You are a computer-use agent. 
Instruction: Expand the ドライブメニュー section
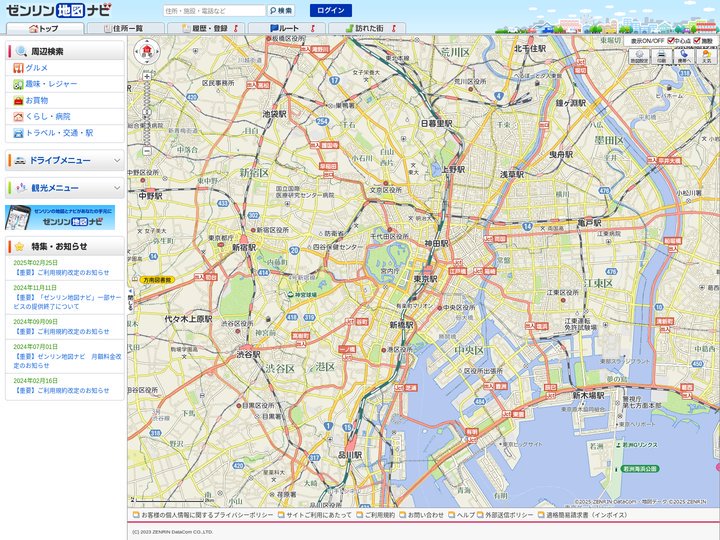(65, 160)
